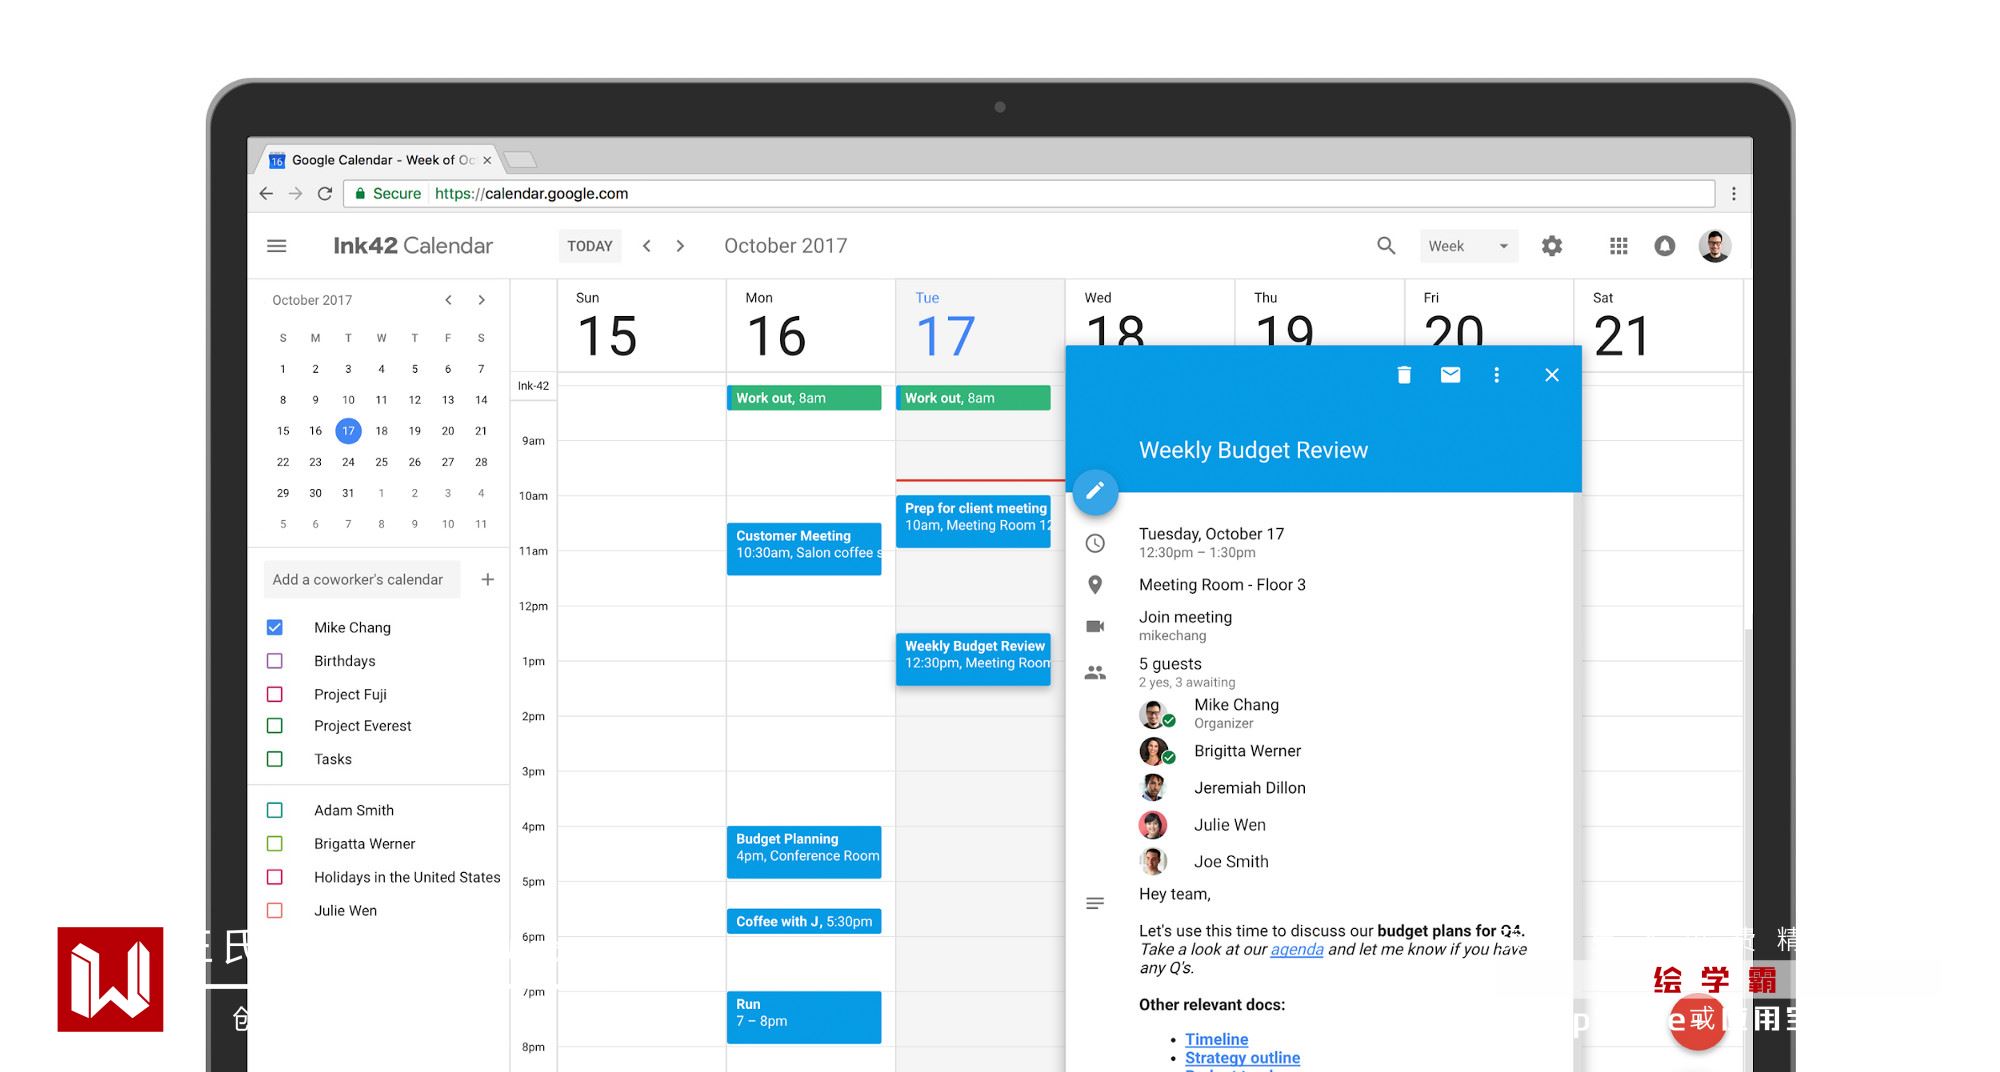The width and height of the screenshot is (2000, 1072).
Task: Enable the Project Everest calendar
Action: [275, 726]
